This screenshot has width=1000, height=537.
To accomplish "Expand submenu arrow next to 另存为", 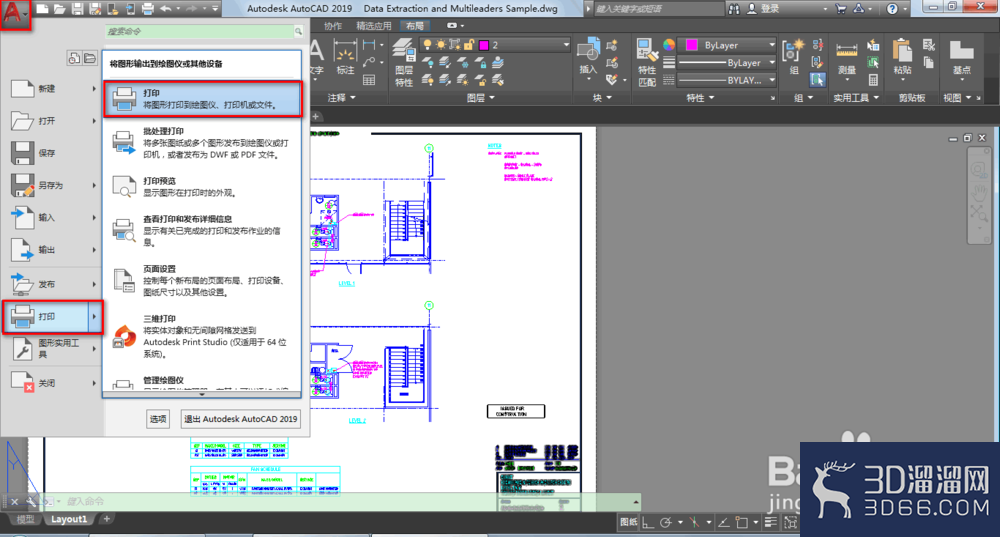I will point(94,185).
